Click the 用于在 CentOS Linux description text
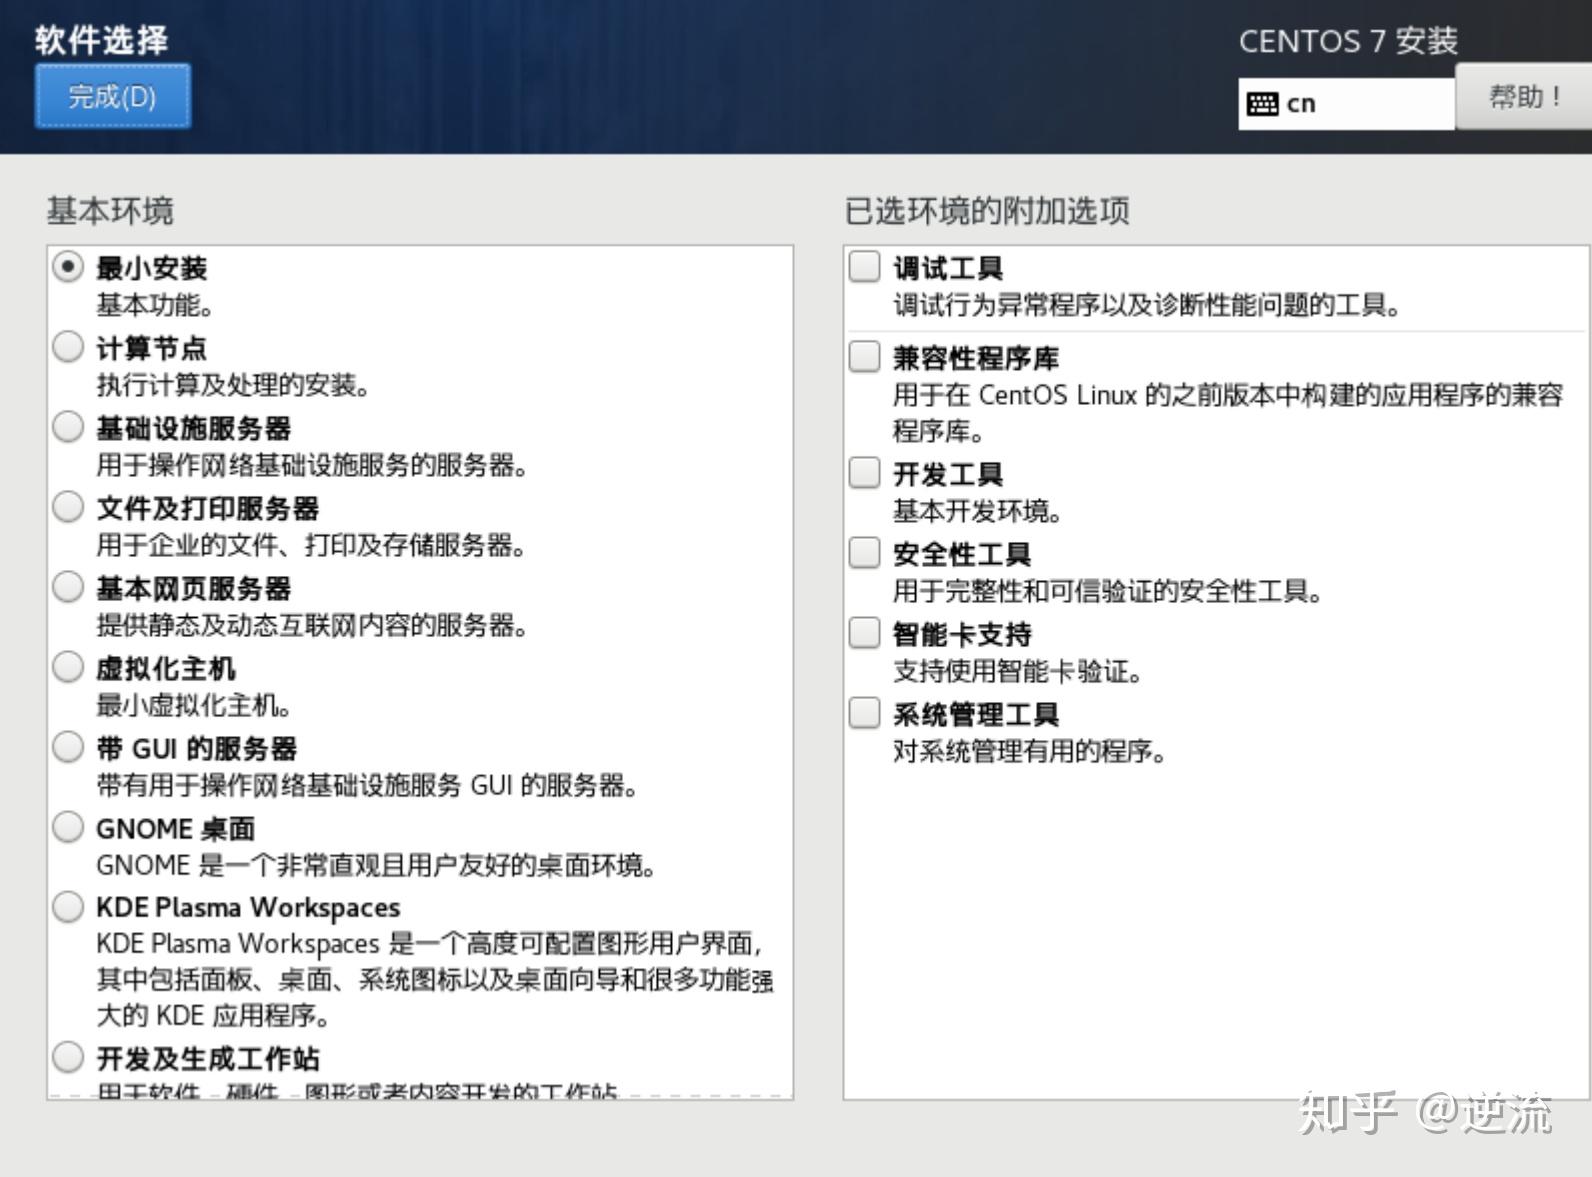The image size is (1592, 1177). [1228, 413]
